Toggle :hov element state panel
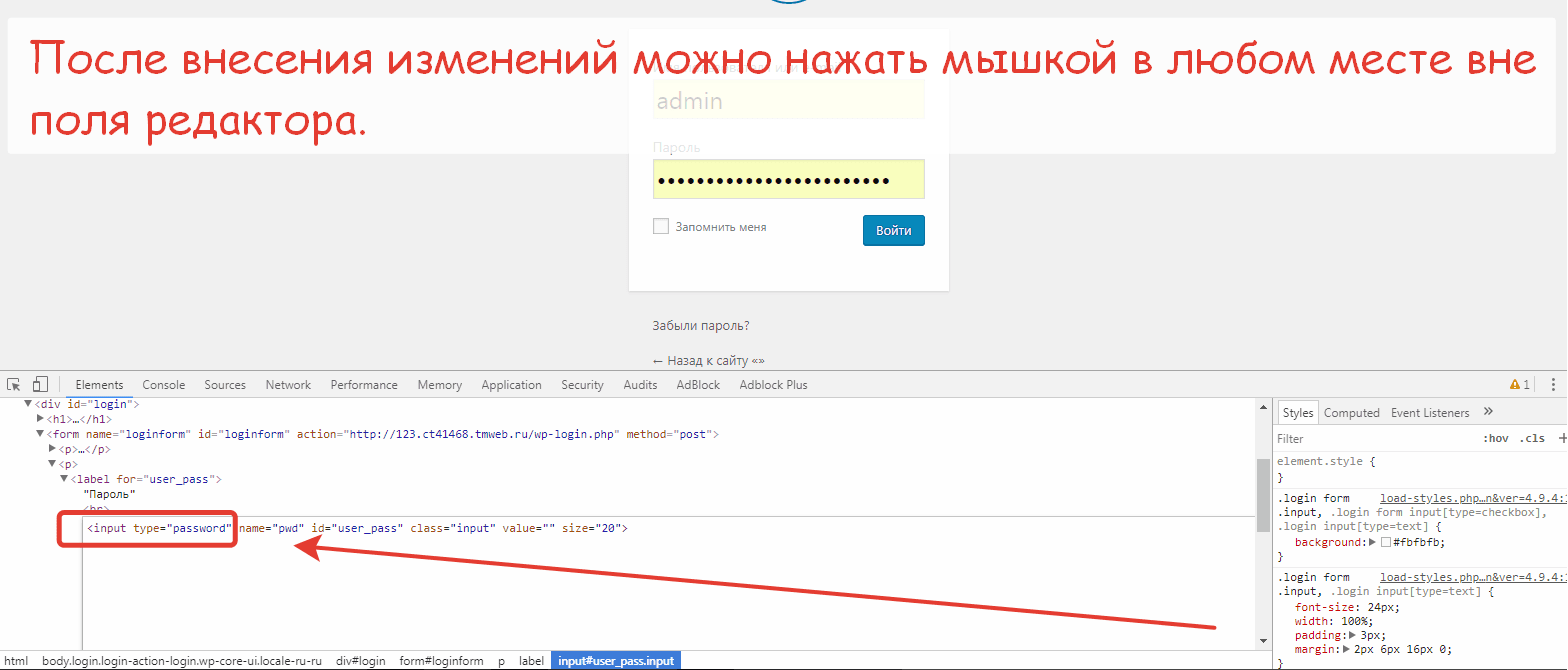The image size is (1568, 670). (x=1496, y=439)
